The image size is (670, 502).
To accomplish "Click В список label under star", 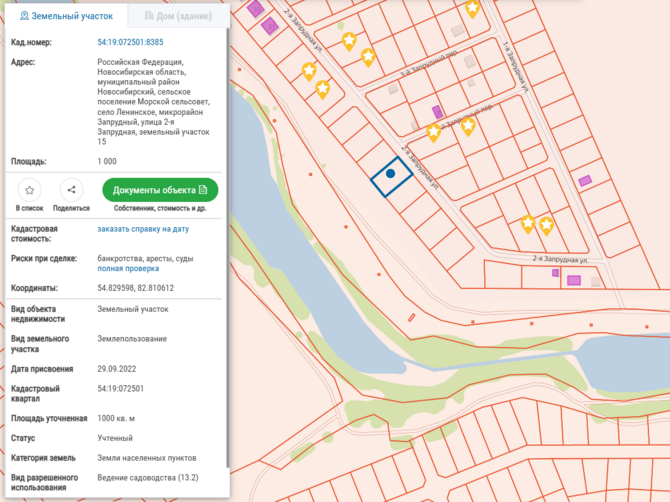I will [x=29, y=208].
